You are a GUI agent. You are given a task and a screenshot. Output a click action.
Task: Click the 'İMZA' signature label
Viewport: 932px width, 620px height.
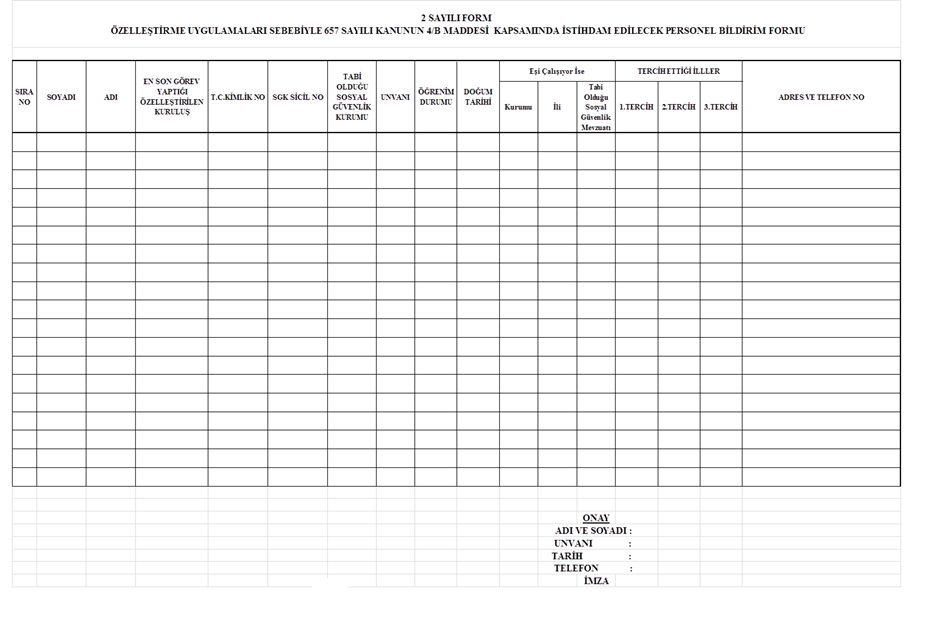[x=596, y=581]
